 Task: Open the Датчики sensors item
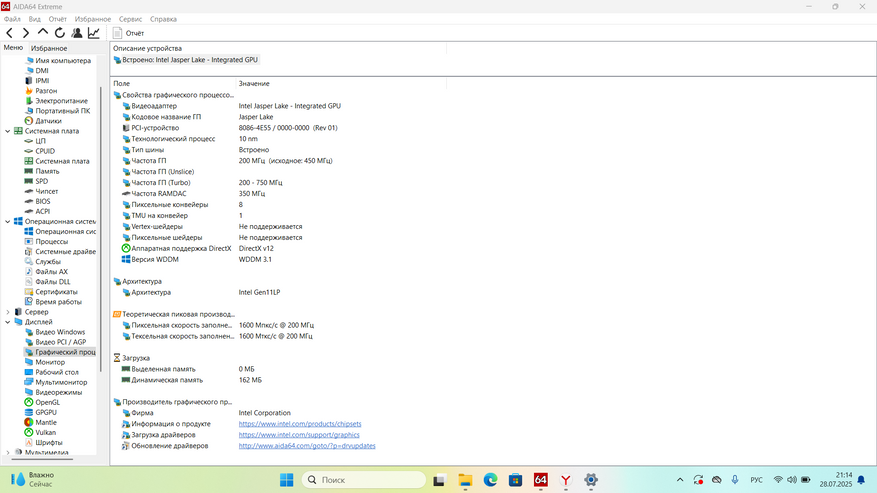43,121
